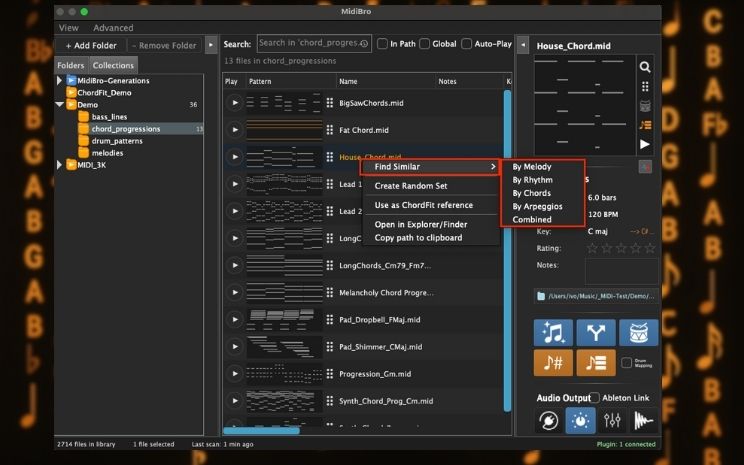Click the blue snare drum button
744x465 pixels.
click(639, 332)
